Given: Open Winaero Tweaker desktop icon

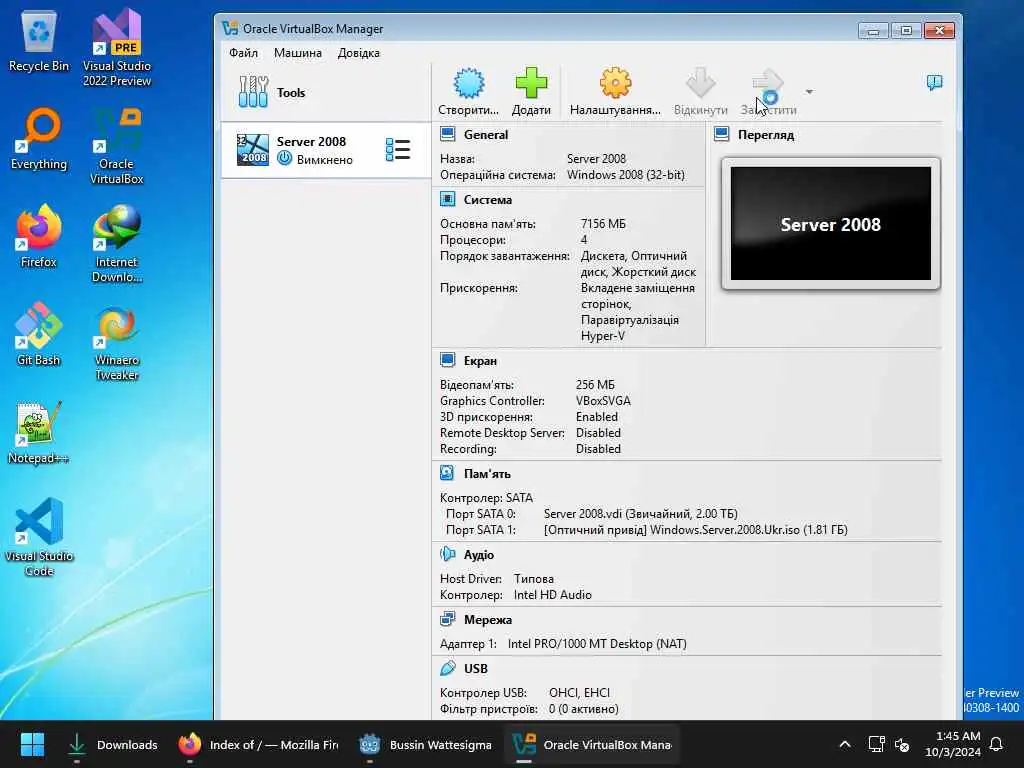Looking at the screenshot, I should click(x=117, y=342).
